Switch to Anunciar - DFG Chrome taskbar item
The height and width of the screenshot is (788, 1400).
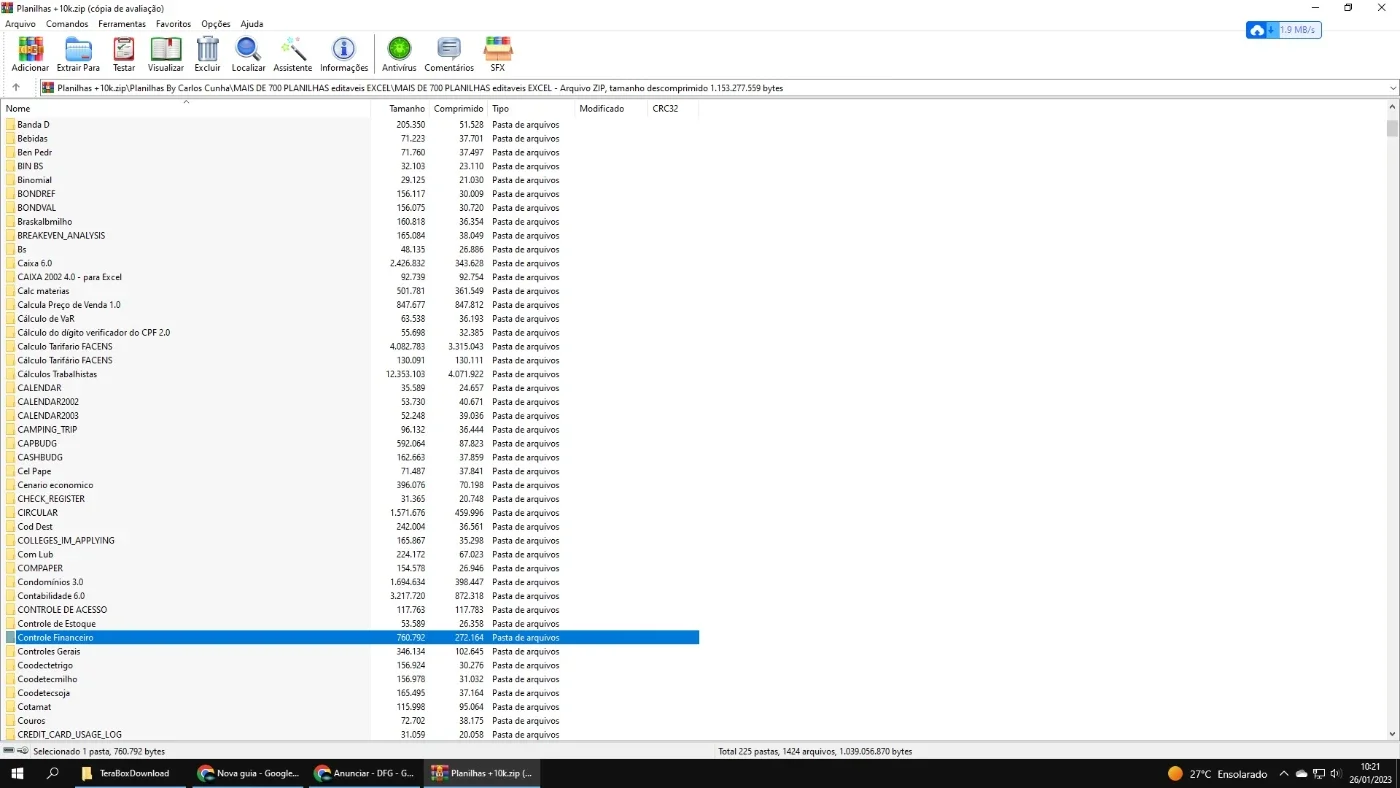coord(364,773)
